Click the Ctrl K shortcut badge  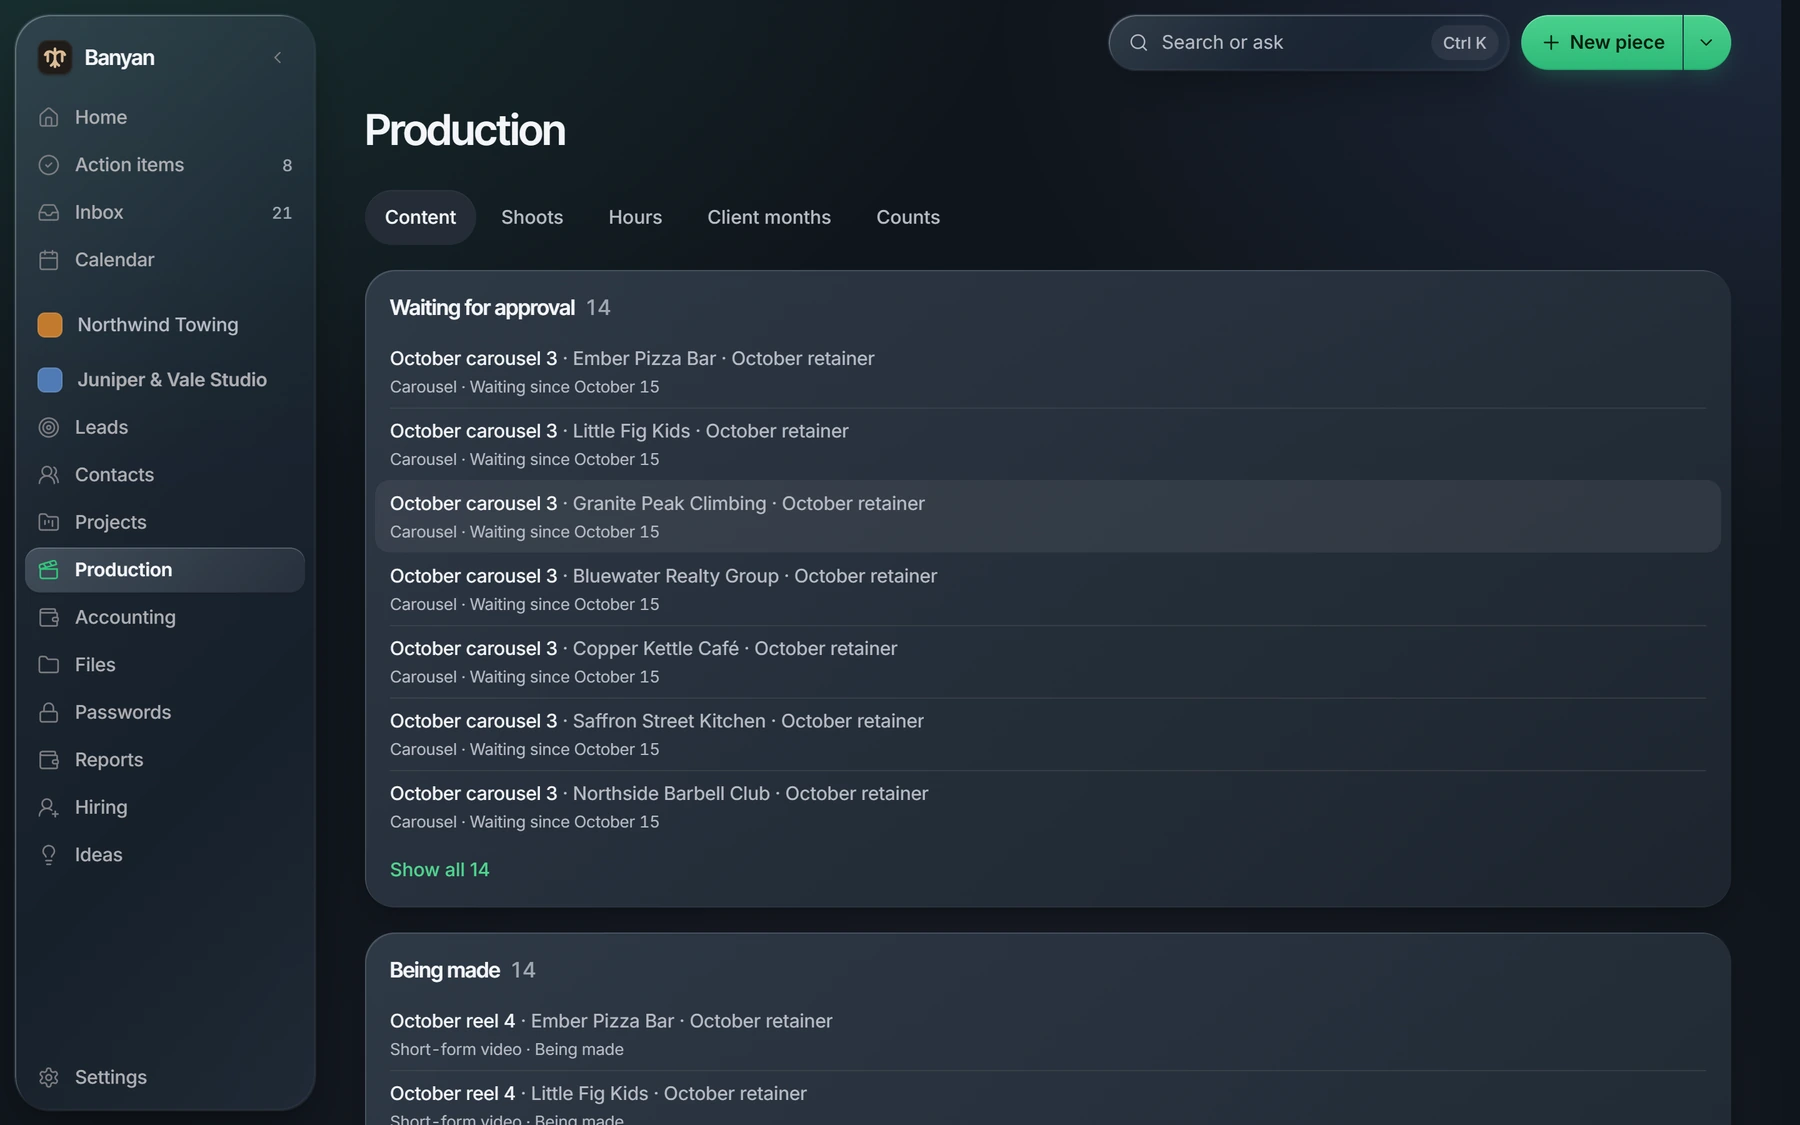[1464, 42]
